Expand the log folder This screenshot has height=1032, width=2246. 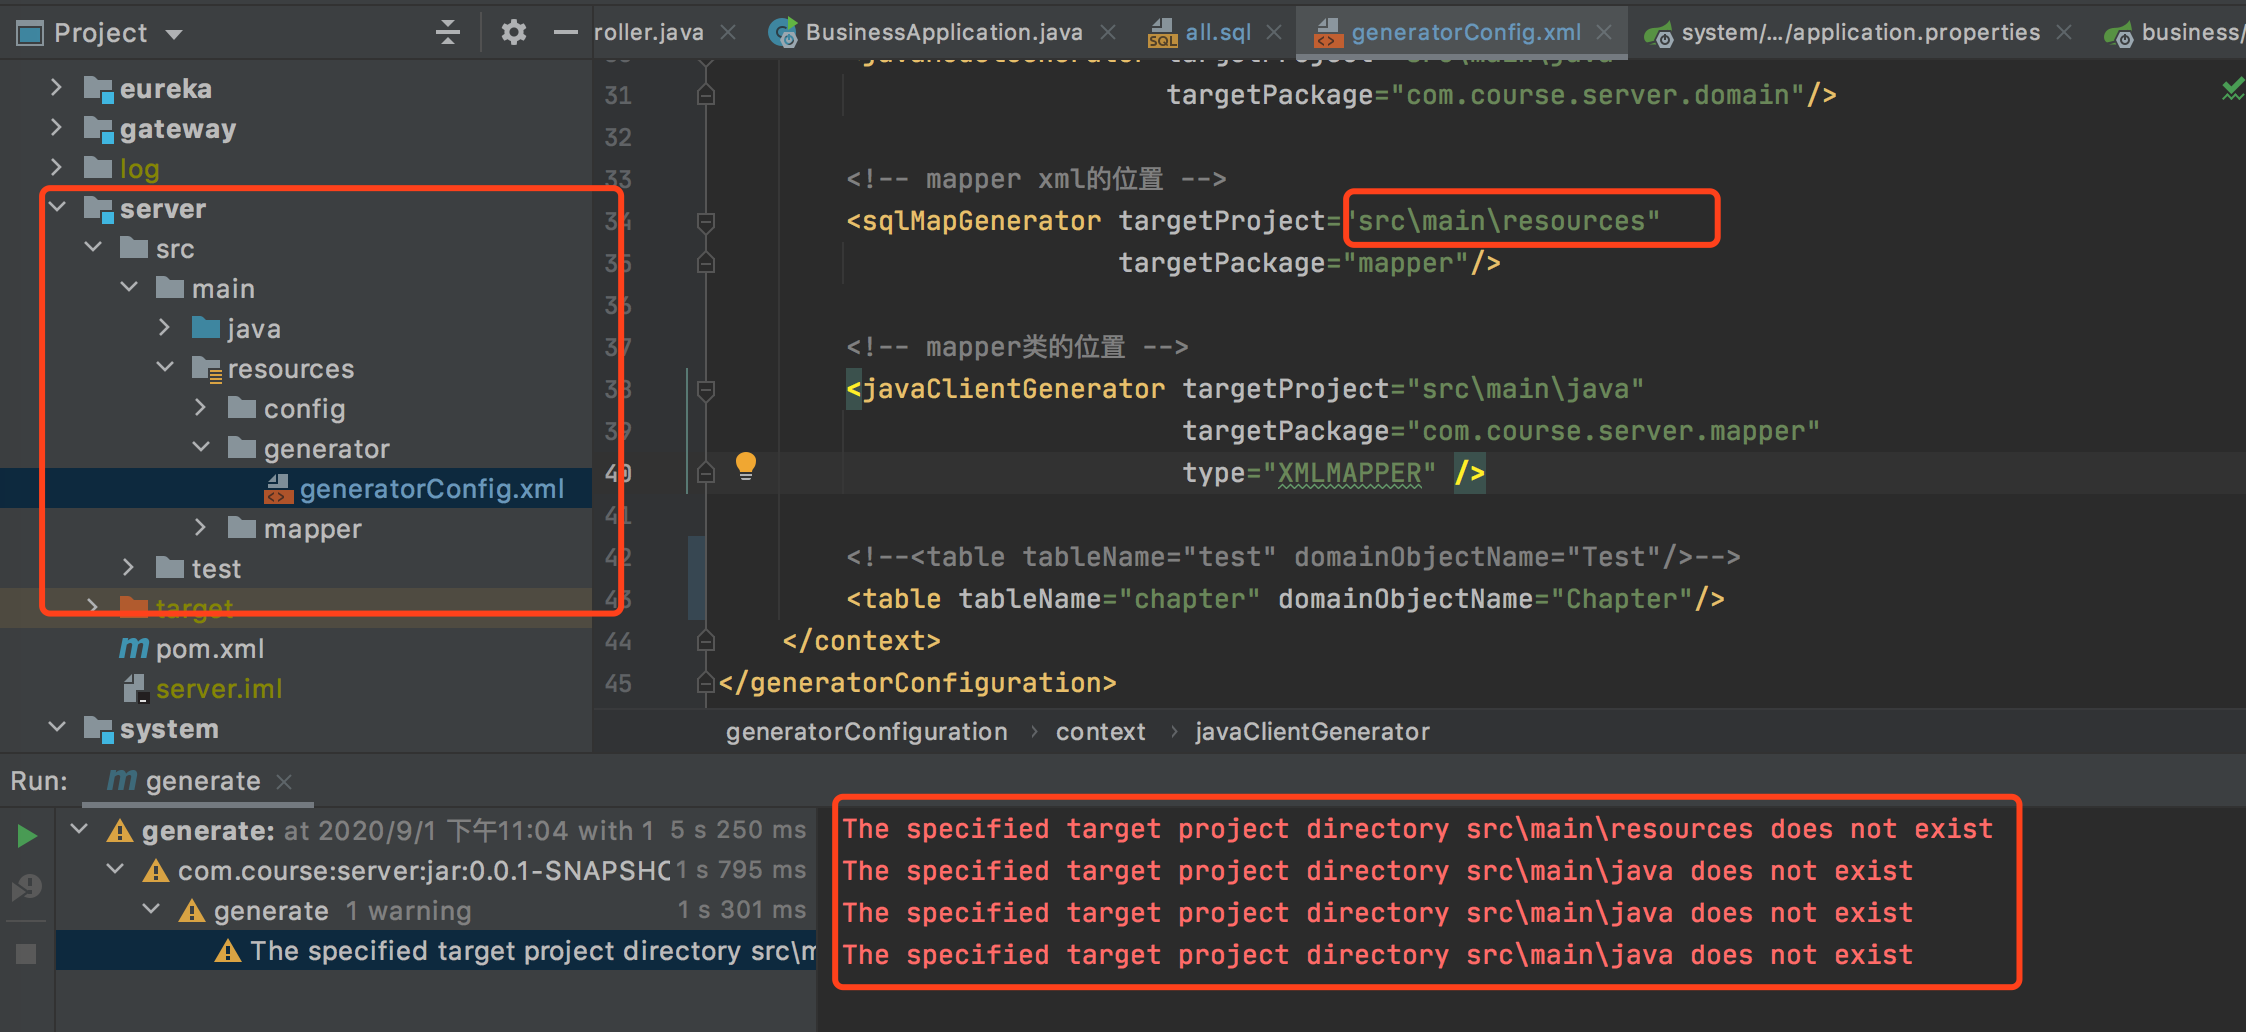coord(57,168)
